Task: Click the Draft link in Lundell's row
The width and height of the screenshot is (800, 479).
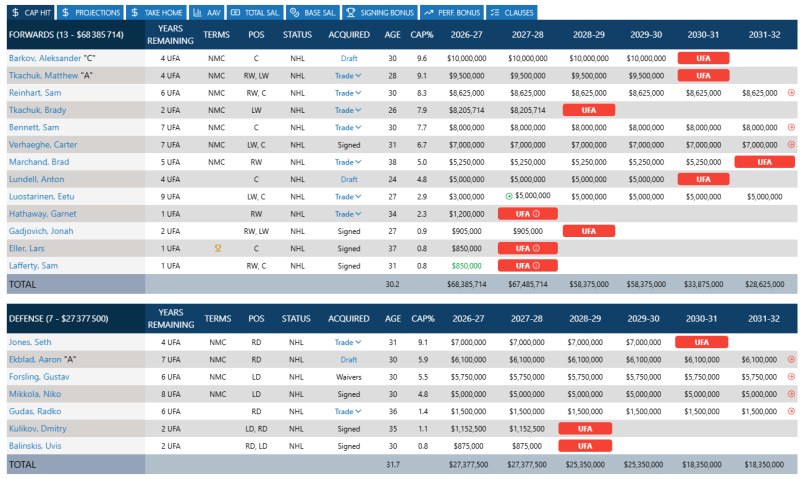Action: (x=349, y=180)
